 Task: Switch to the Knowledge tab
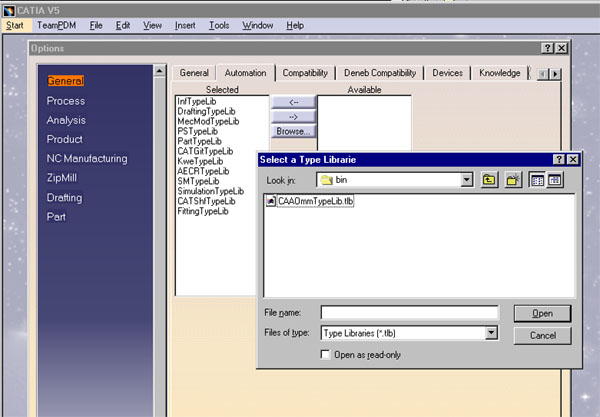tap(499, 73)
